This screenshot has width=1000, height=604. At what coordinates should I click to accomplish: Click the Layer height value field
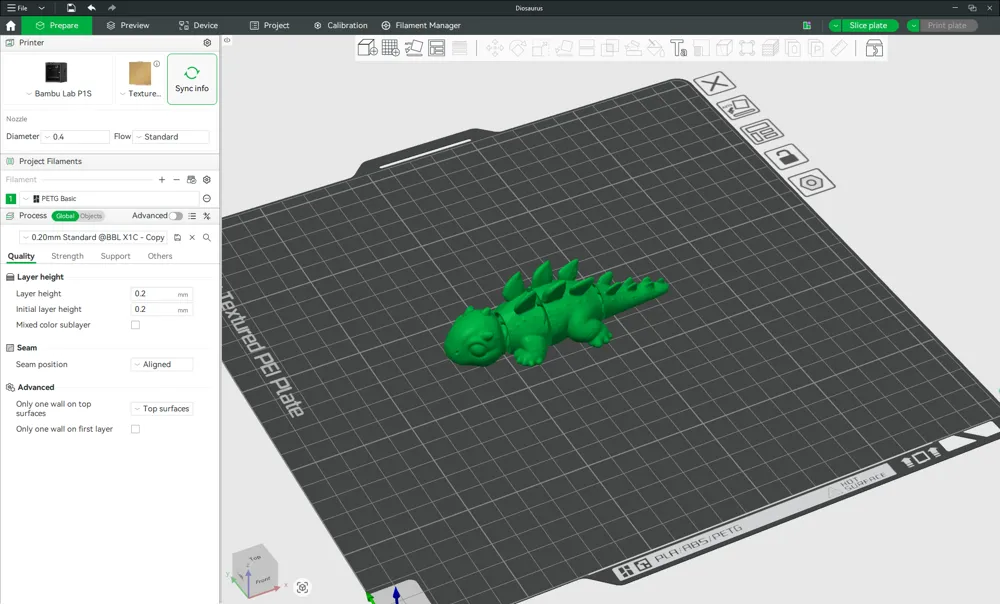point(161,294)
